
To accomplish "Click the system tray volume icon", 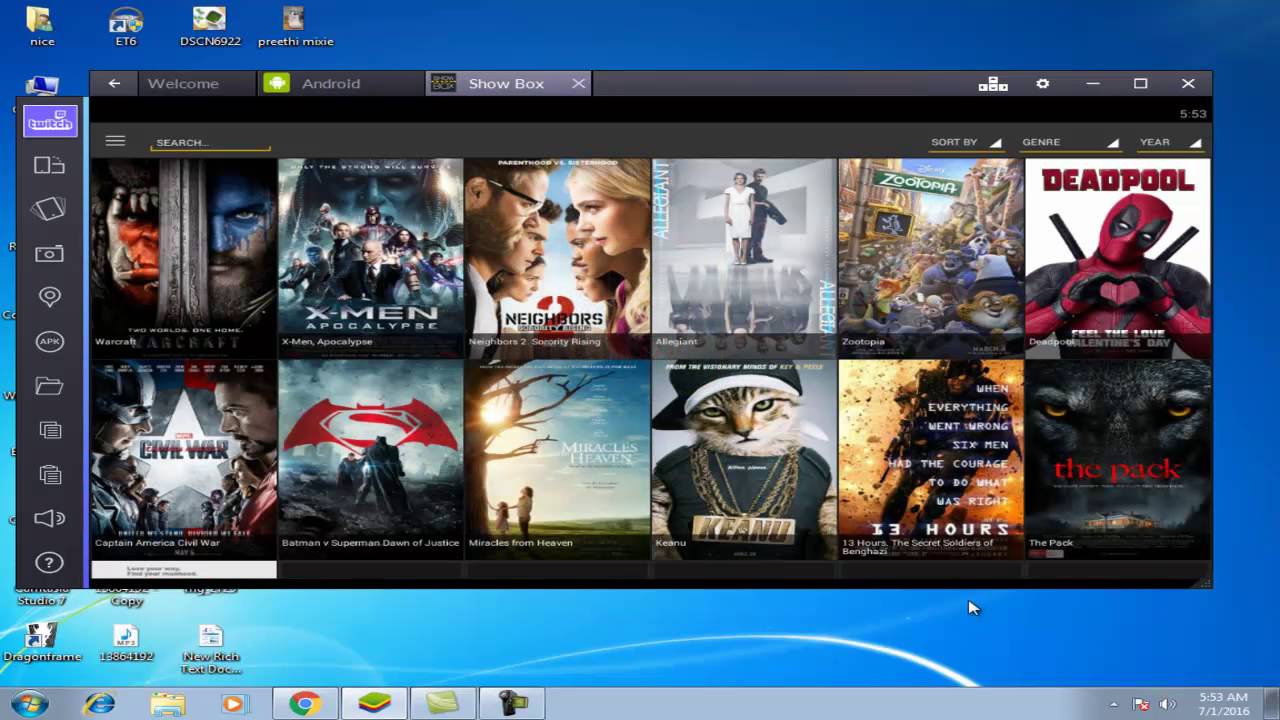I will pos(1166,704).
